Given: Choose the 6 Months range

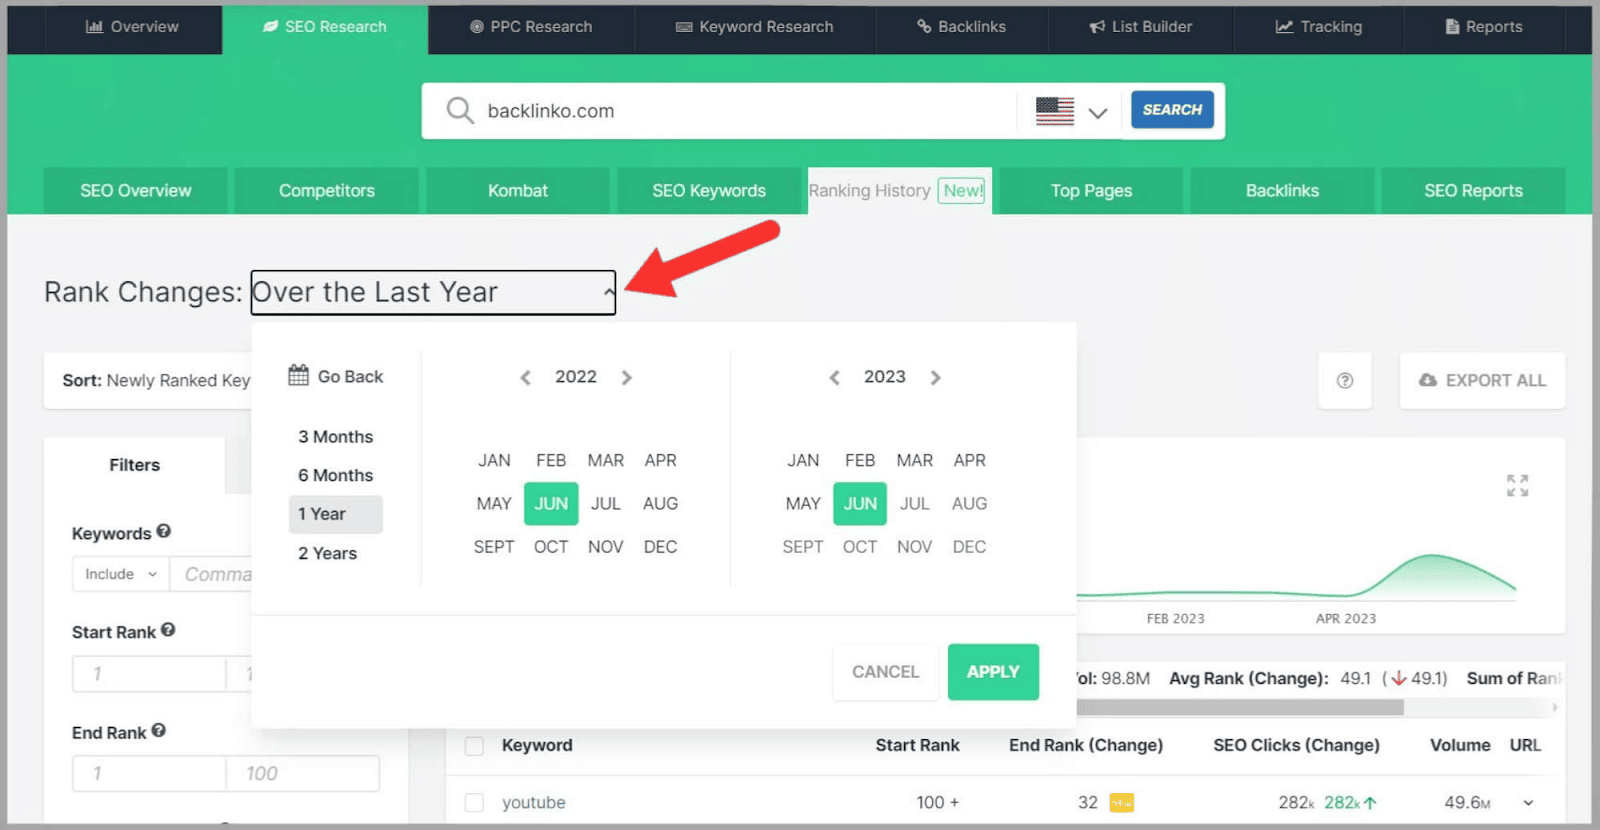Looking at the screenshot, I should [335, 476].
